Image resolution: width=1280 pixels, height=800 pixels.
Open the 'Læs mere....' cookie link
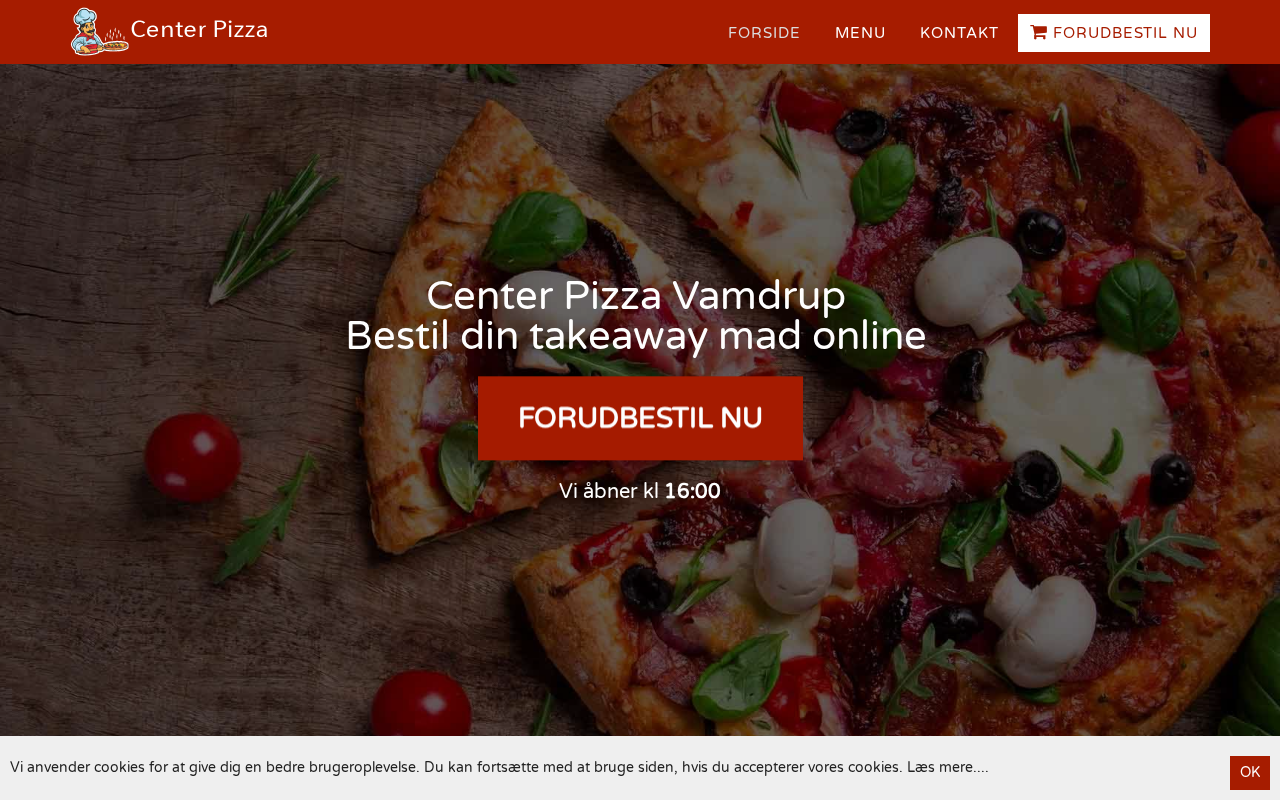coord(948,767)
